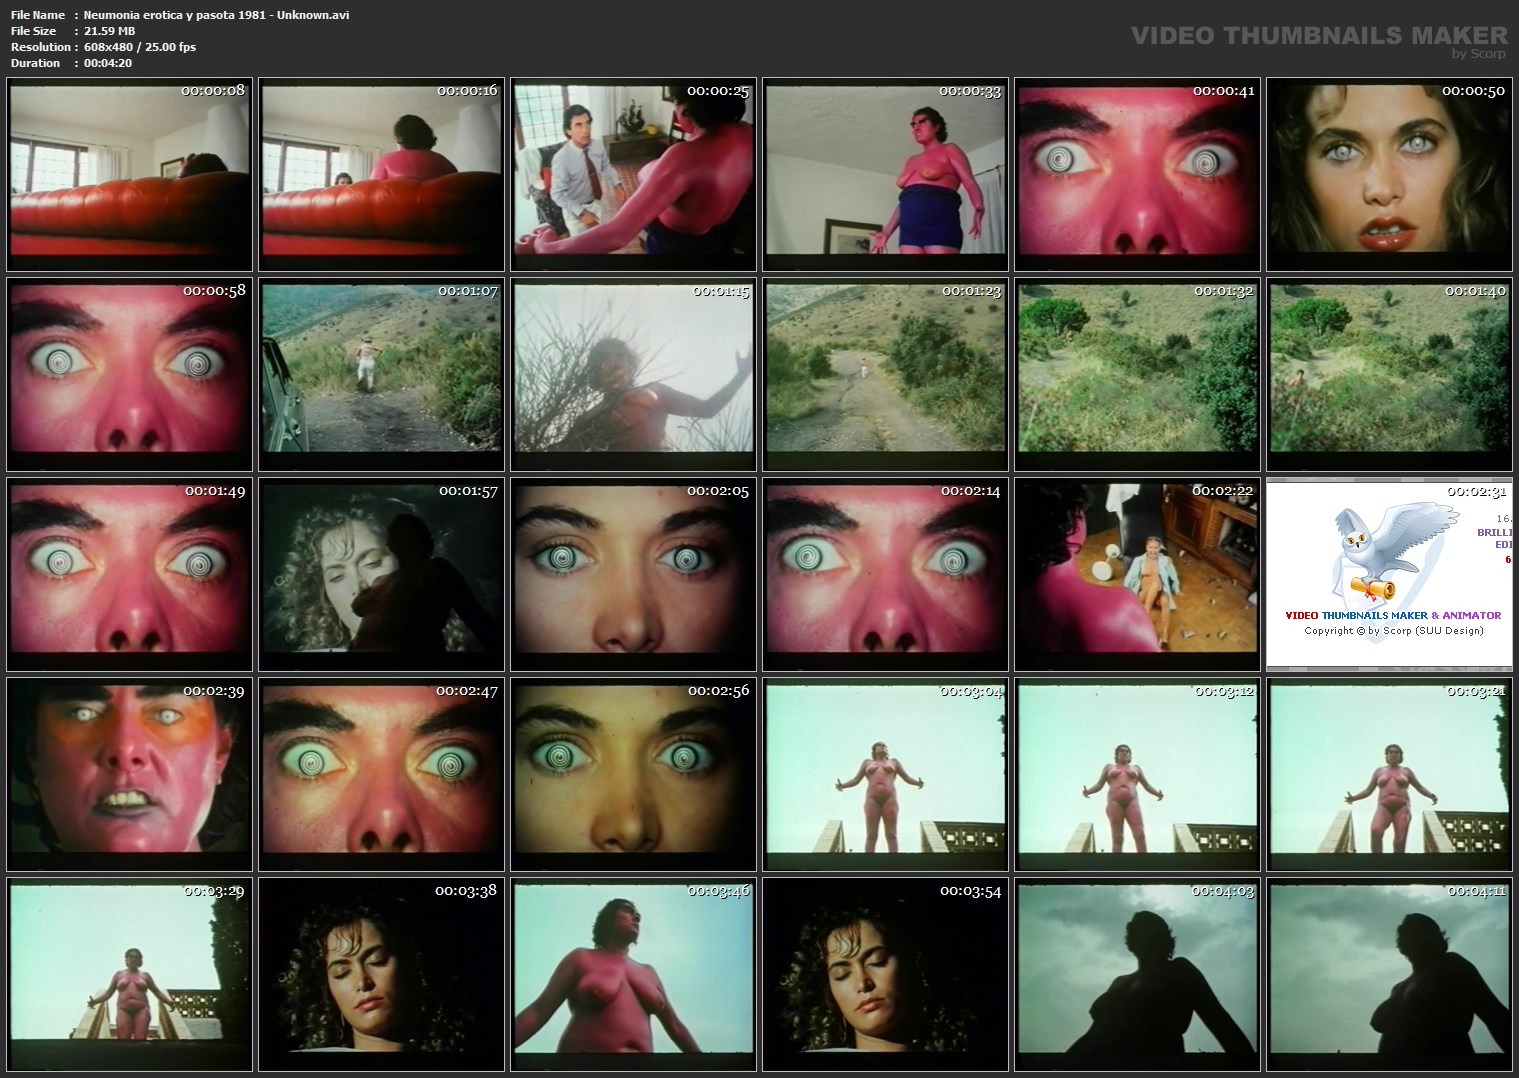This screenshot has width=1519, height=1078.
Task: Open the room scene frame at 00:02:22
Action: click(1138, 574)
